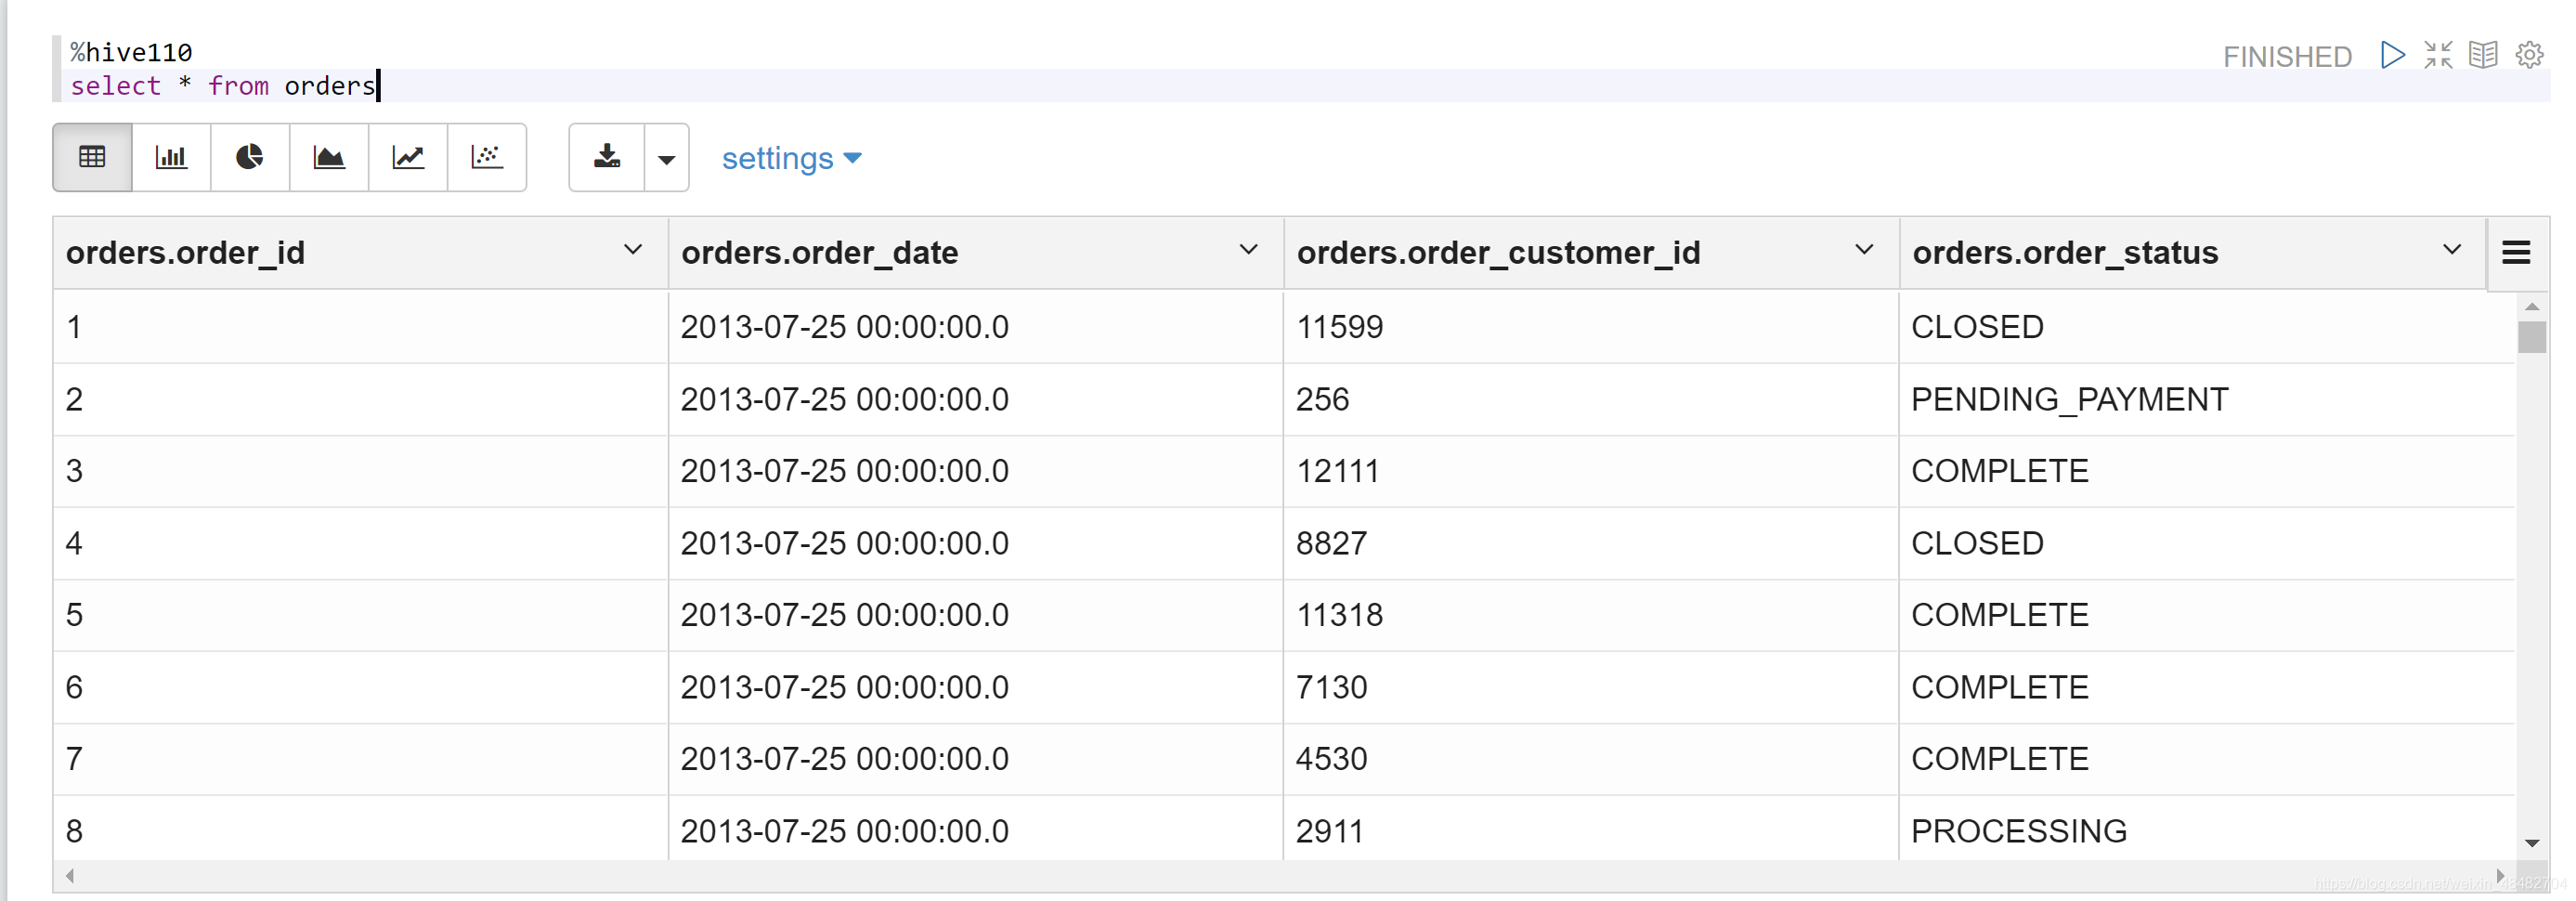Run the paragraph with the play icon

pyautogui.click(x=2392, y=55)
